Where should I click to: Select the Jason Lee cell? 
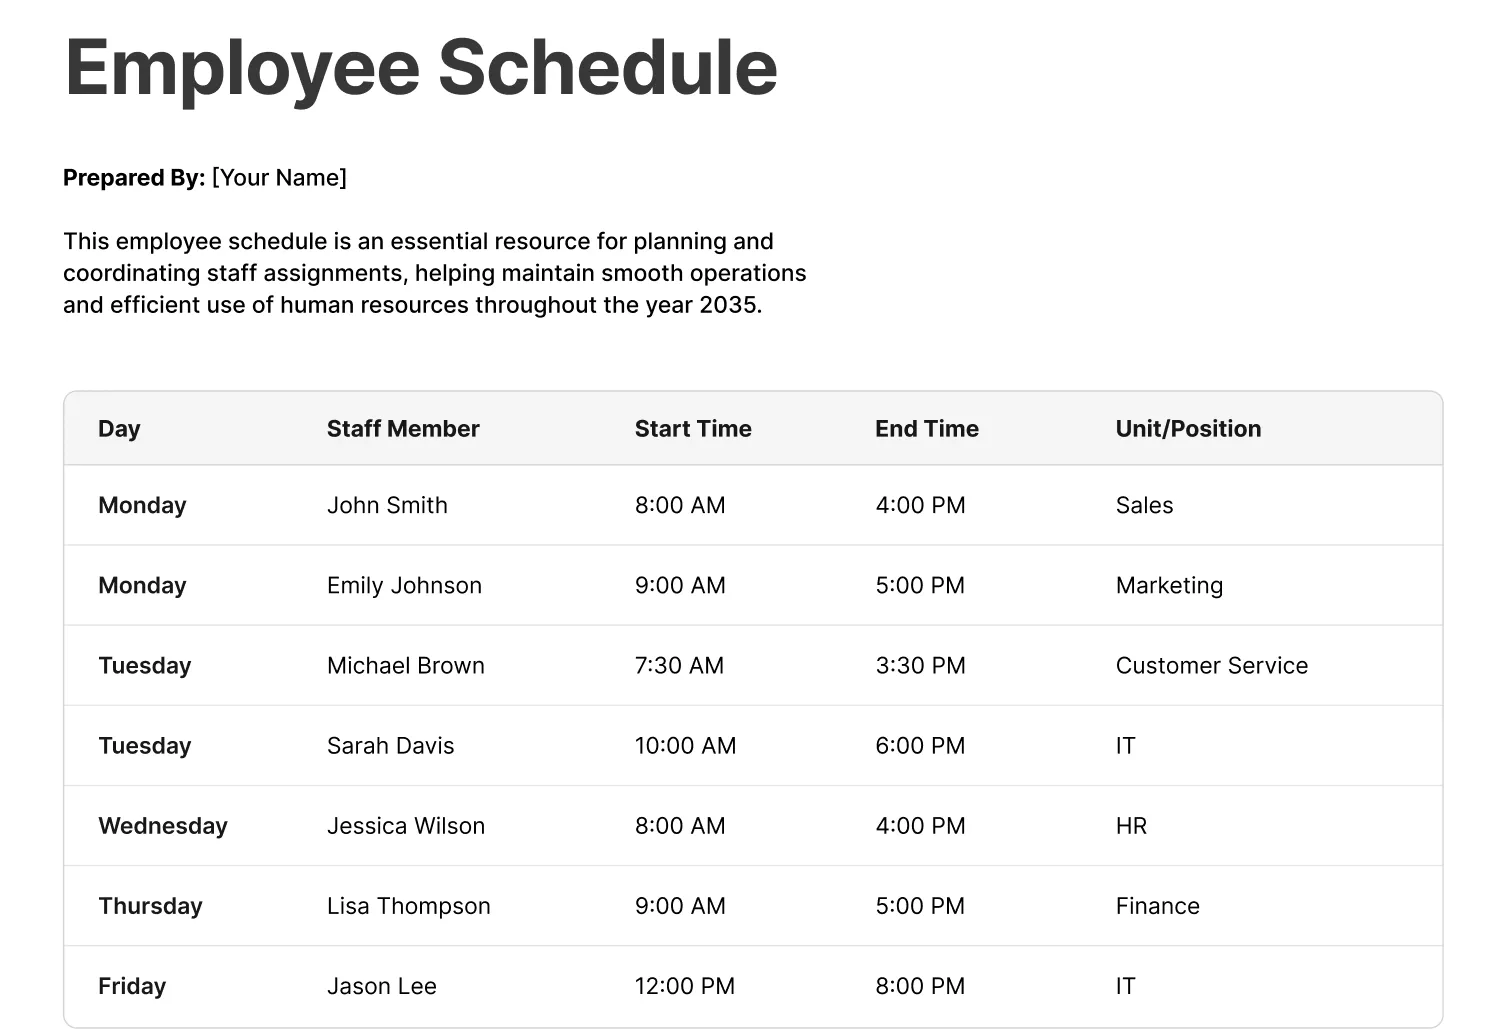point(381,986)
